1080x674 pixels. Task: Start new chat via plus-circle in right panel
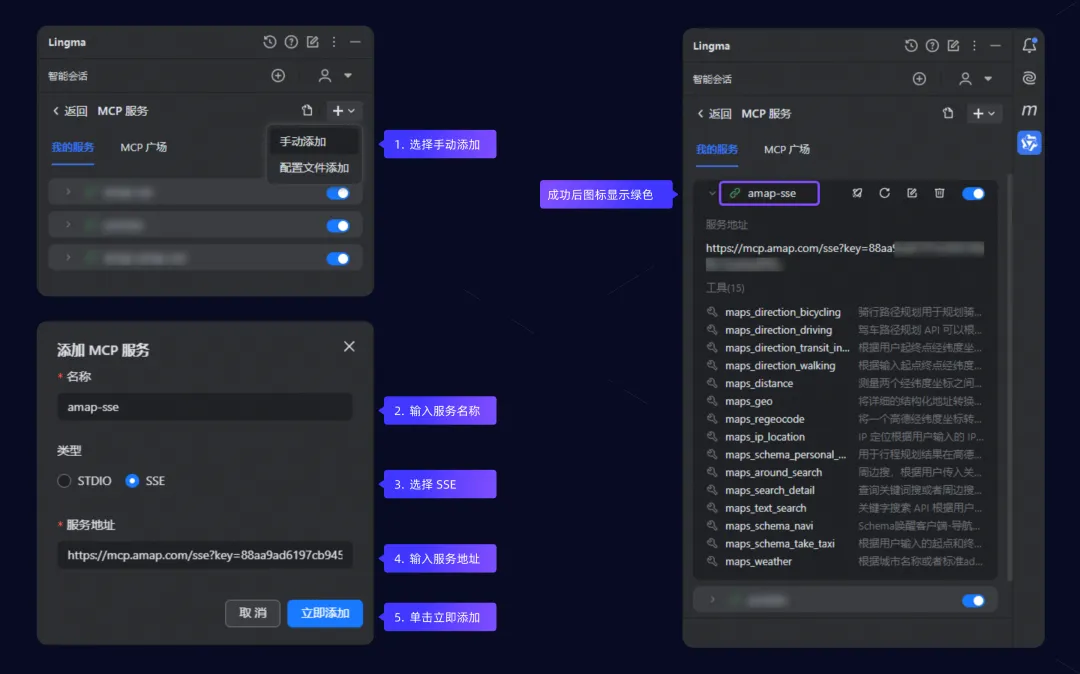tap(919, 79)
